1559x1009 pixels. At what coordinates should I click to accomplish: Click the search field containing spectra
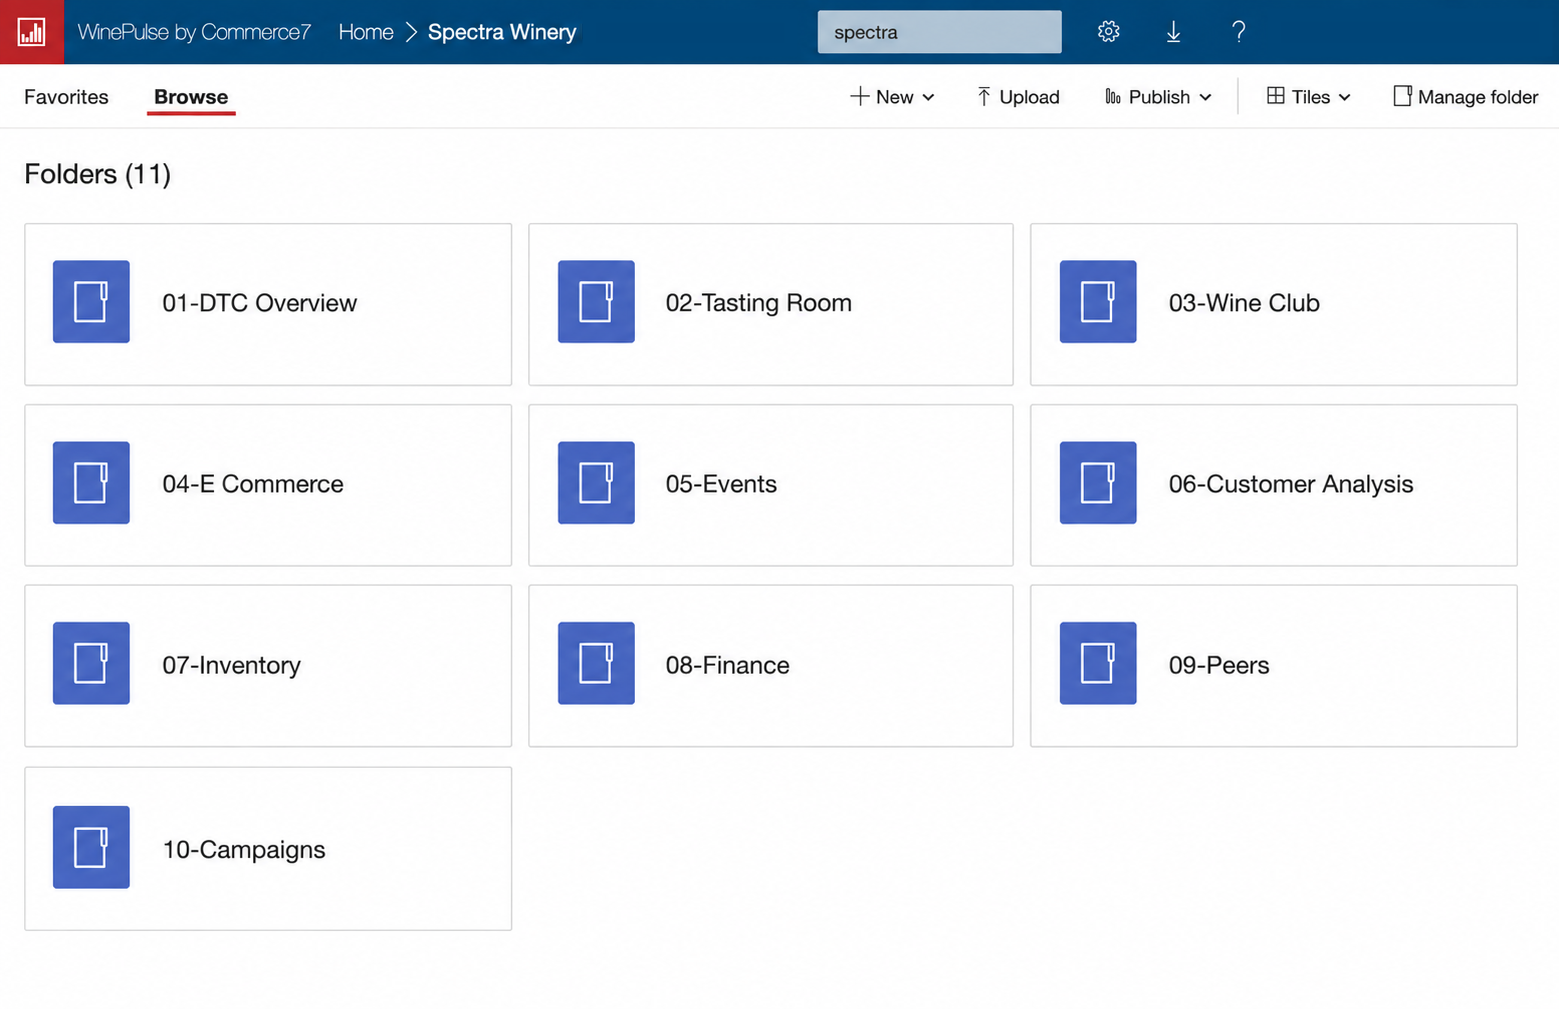pyautogui.click(x=939, y=32)
